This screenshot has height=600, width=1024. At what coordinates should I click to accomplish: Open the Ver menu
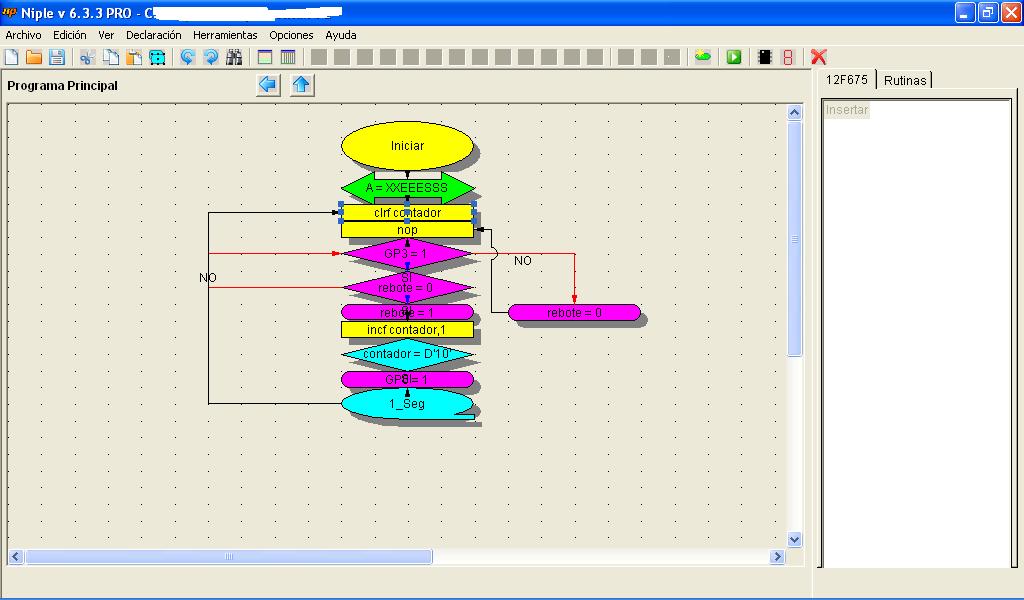pyautogui.click(x=106, y=35)
